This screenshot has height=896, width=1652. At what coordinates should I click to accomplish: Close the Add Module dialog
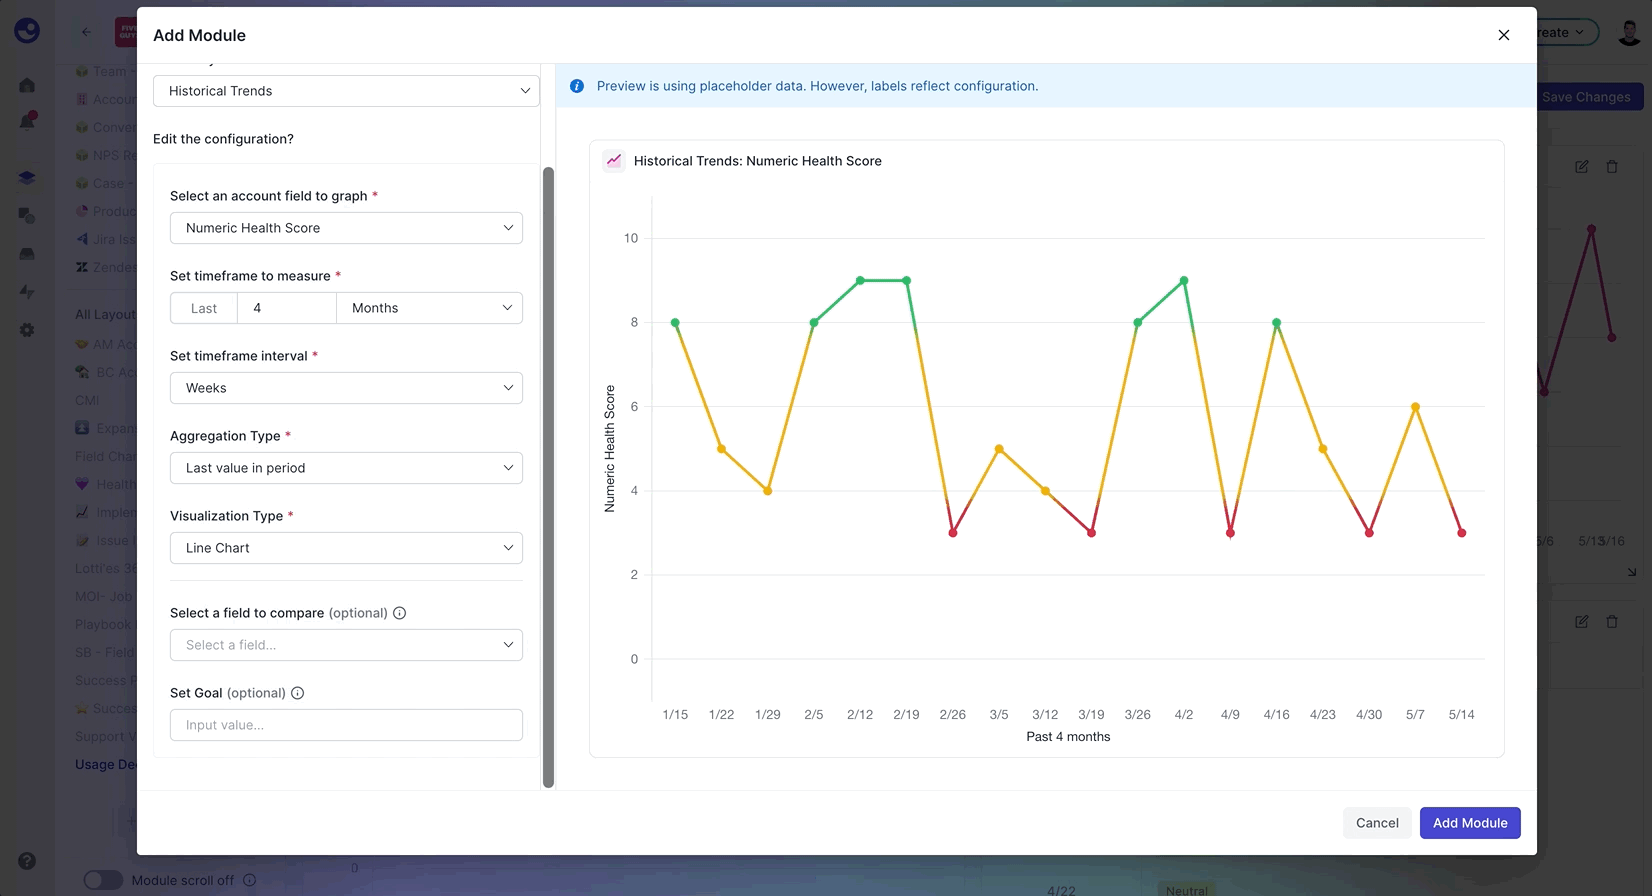tap(1503, 35)
